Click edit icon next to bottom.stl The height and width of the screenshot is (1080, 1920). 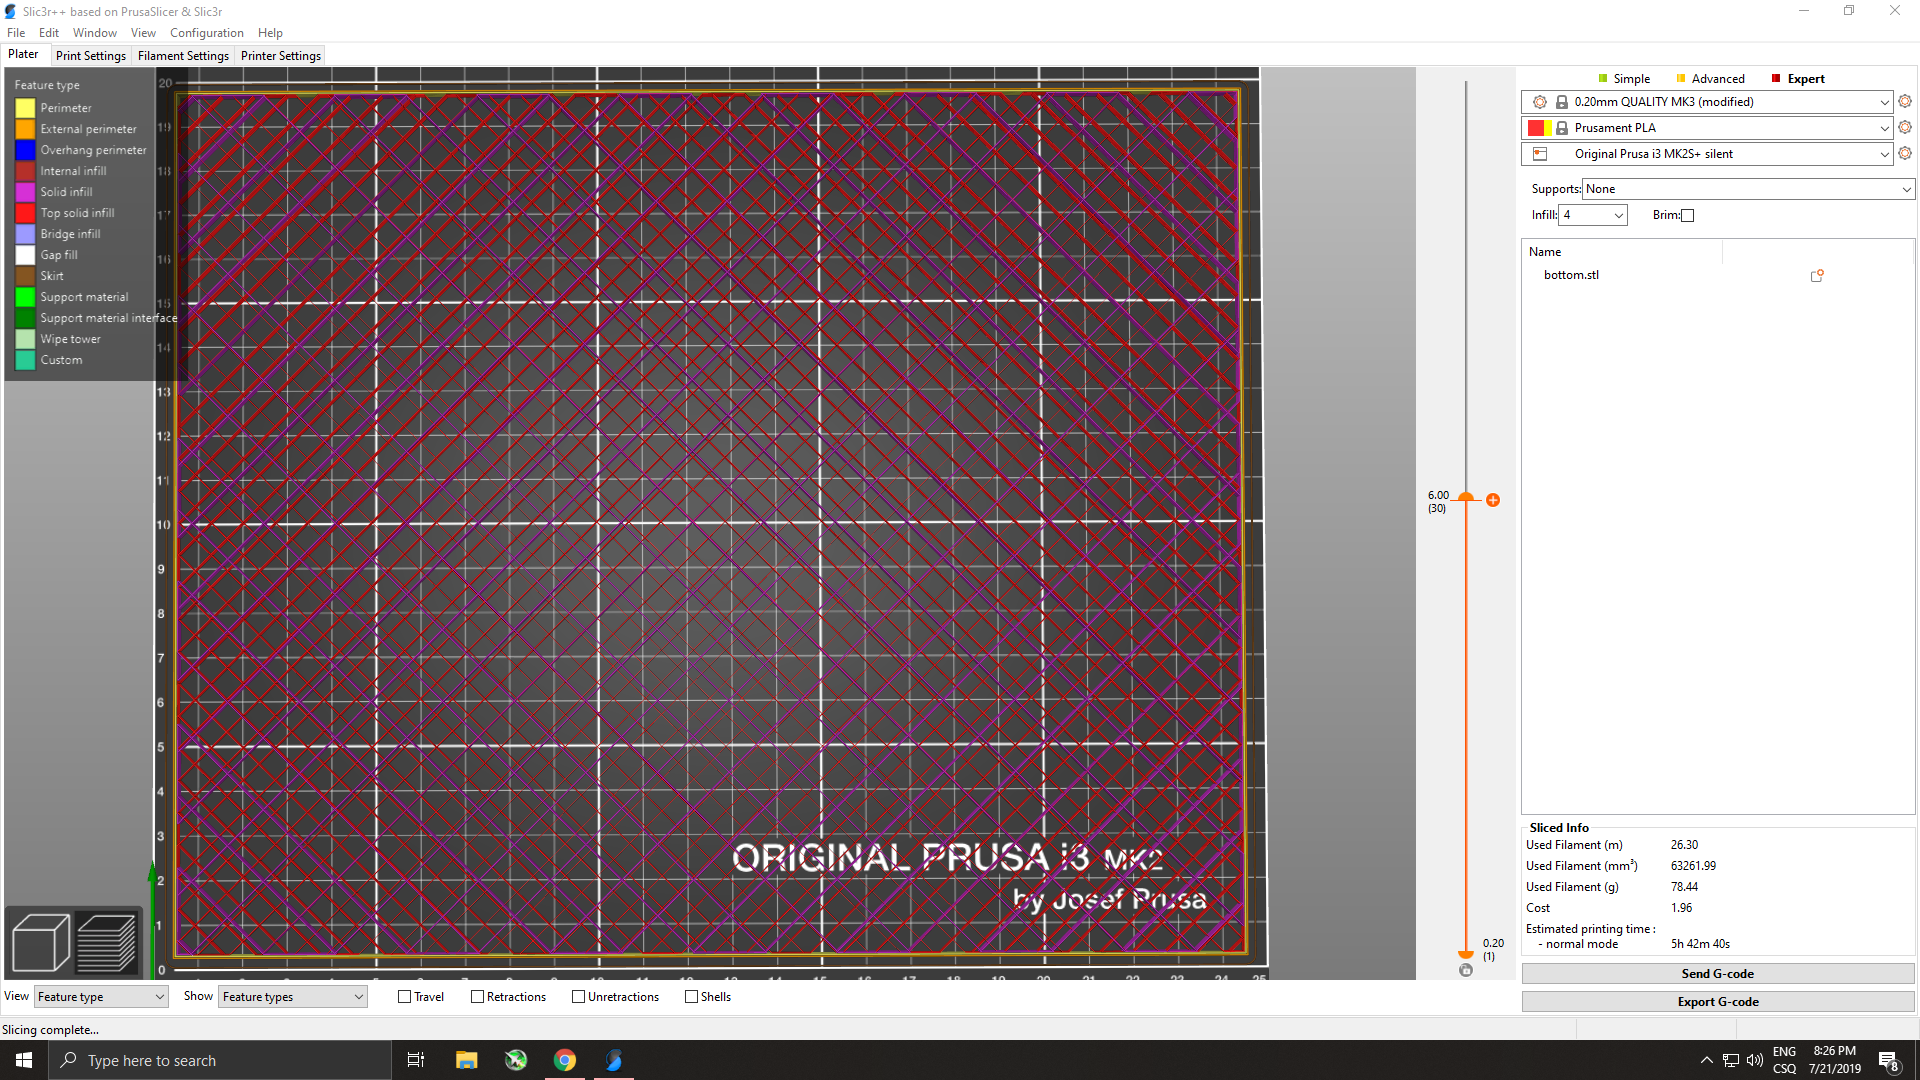(x=1817, y=276)
